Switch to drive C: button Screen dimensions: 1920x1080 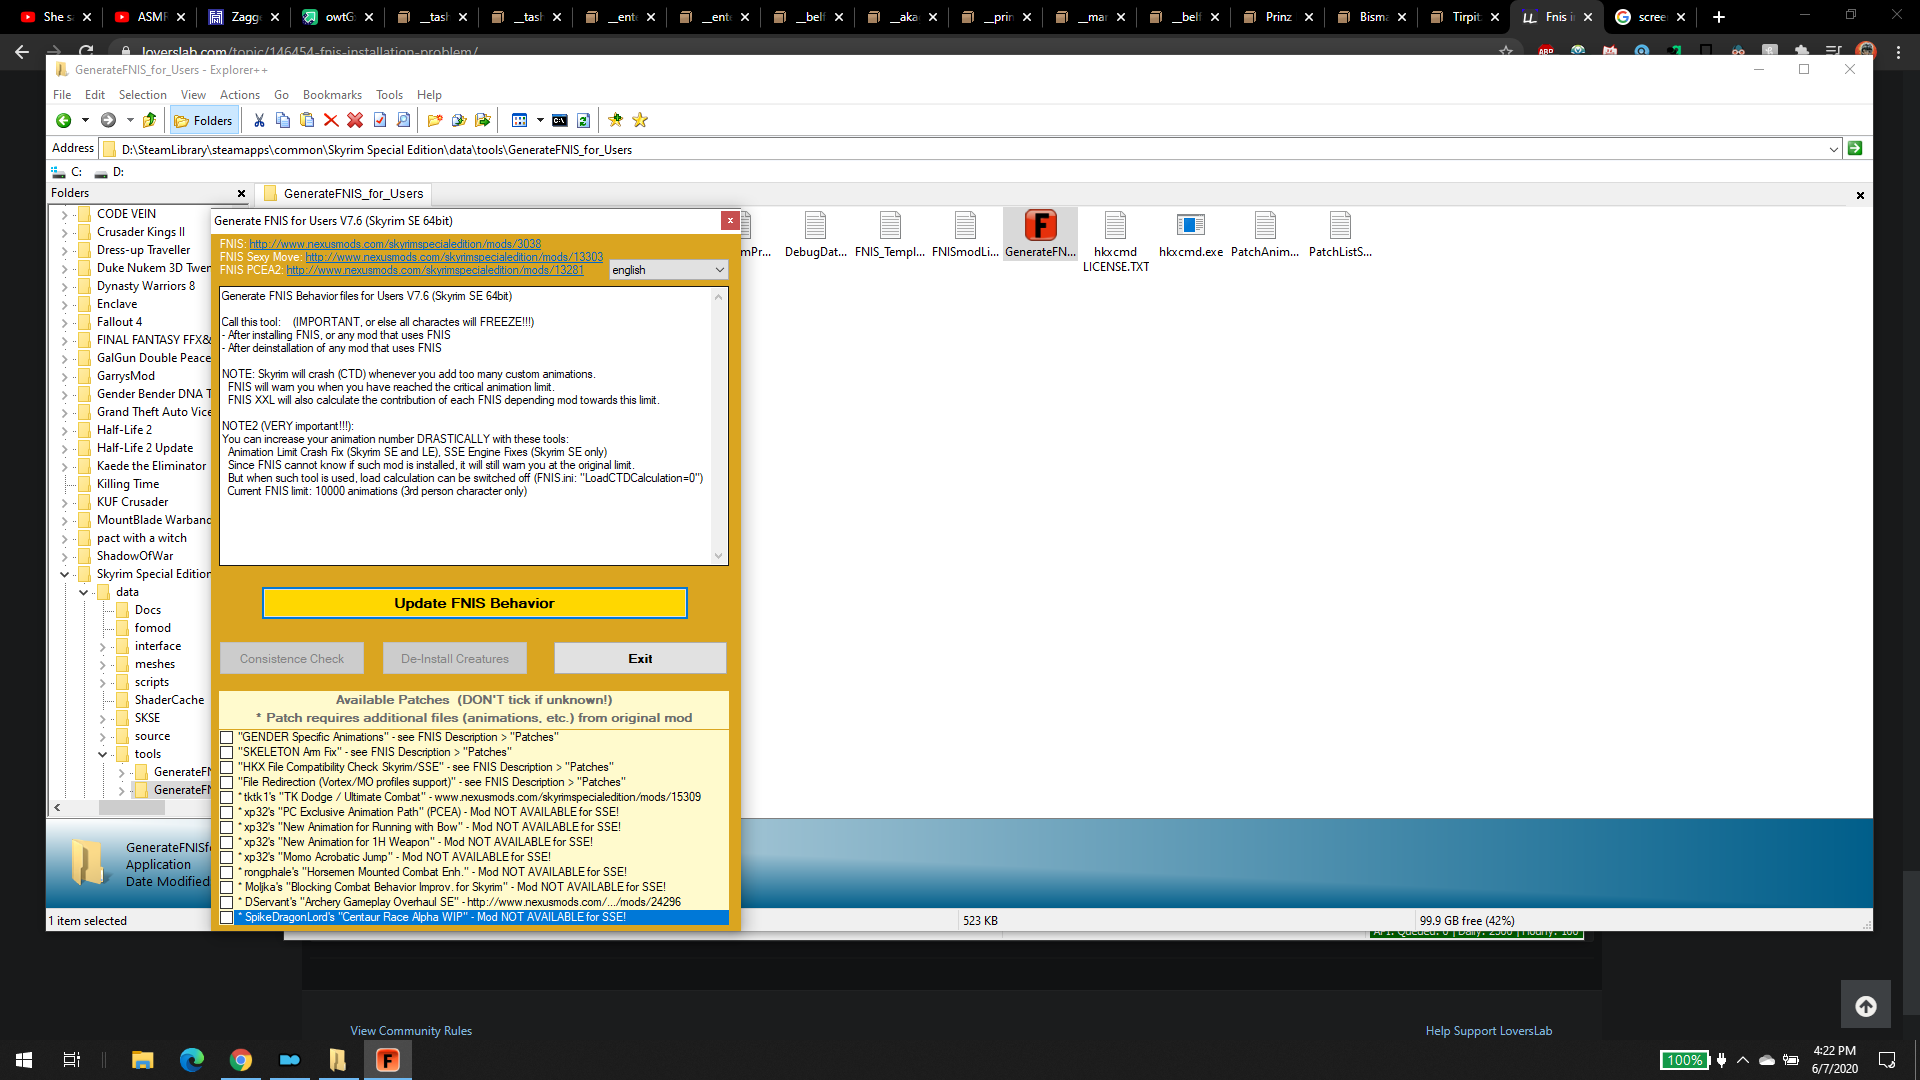pos(68,172)
